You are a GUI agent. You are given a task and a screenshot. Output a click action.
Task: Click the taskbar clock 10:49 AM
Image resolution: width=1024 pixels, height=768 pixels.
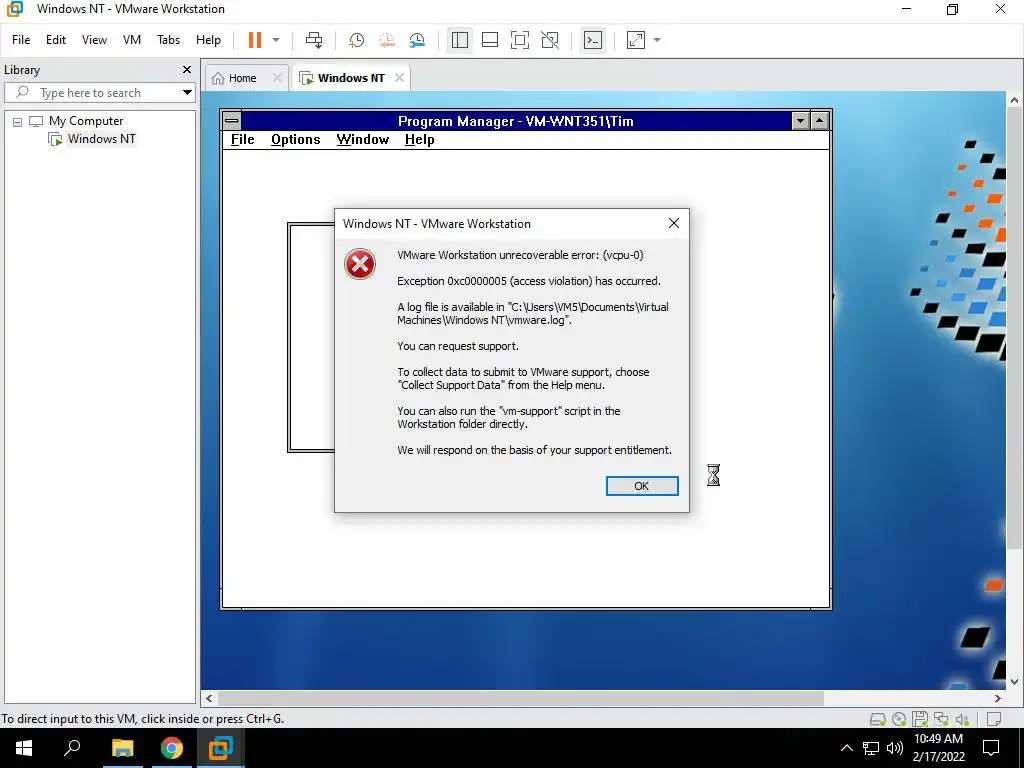click(x=938, y=739)
